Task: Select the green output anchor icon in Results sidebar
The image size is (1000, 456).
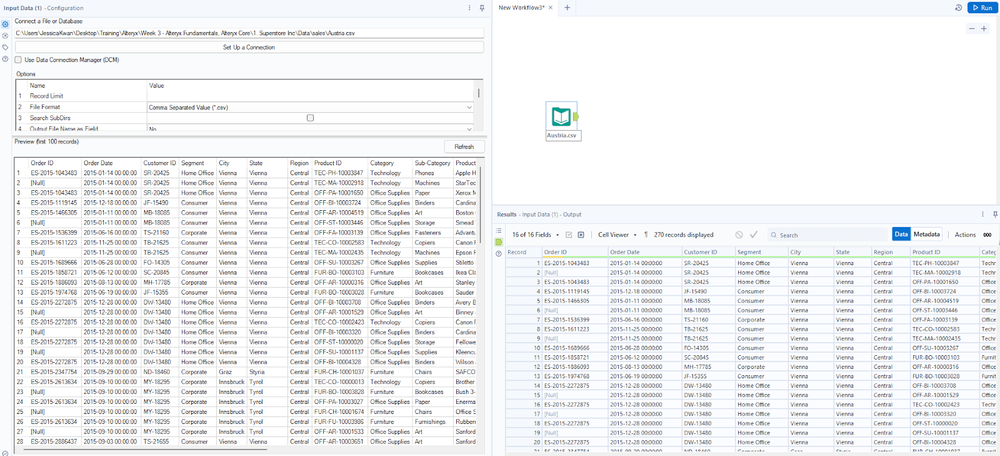Action: point(499,242)
